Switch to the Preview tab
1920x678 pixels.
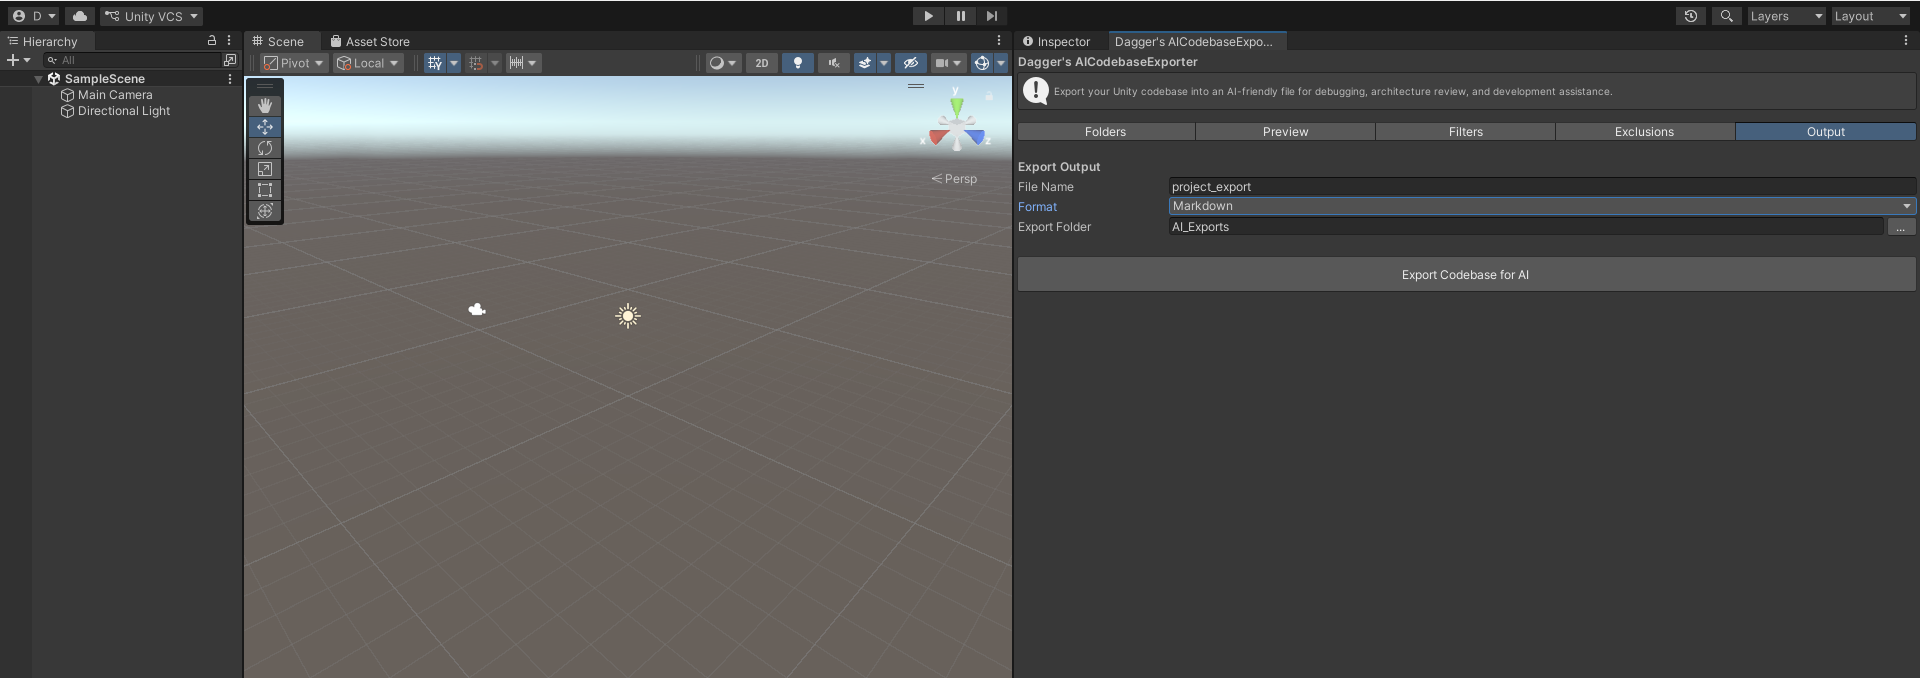[x=1285, y=132]
